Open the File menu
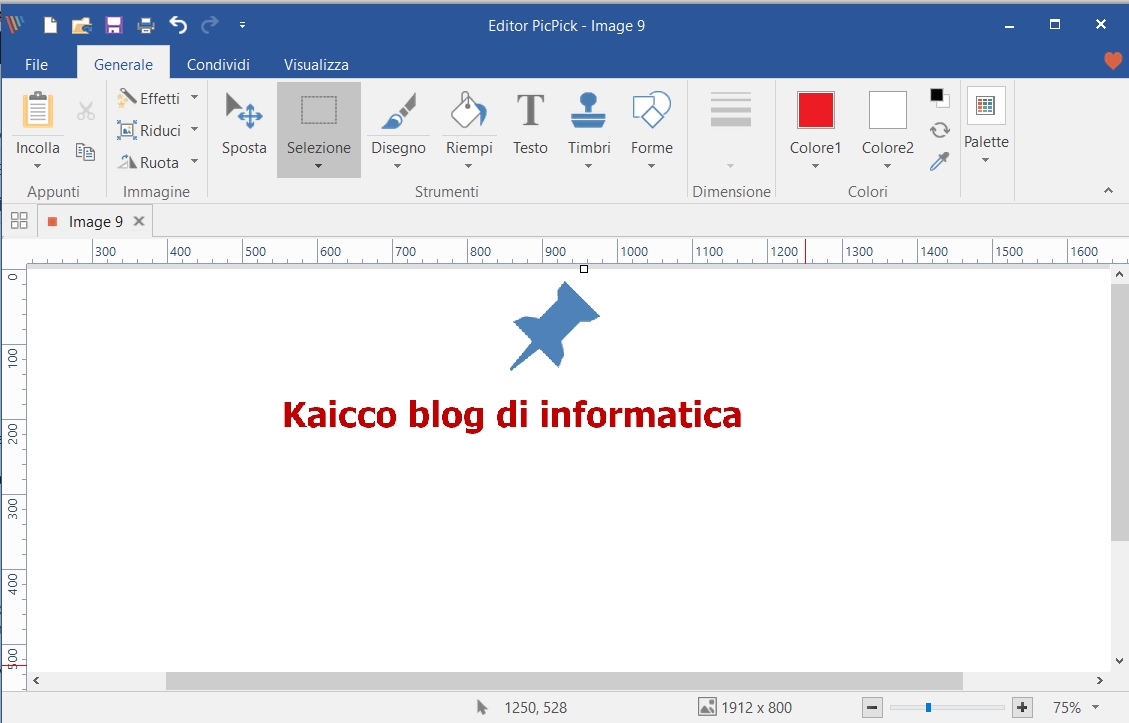1129x723 pixels. coord(36,65)
